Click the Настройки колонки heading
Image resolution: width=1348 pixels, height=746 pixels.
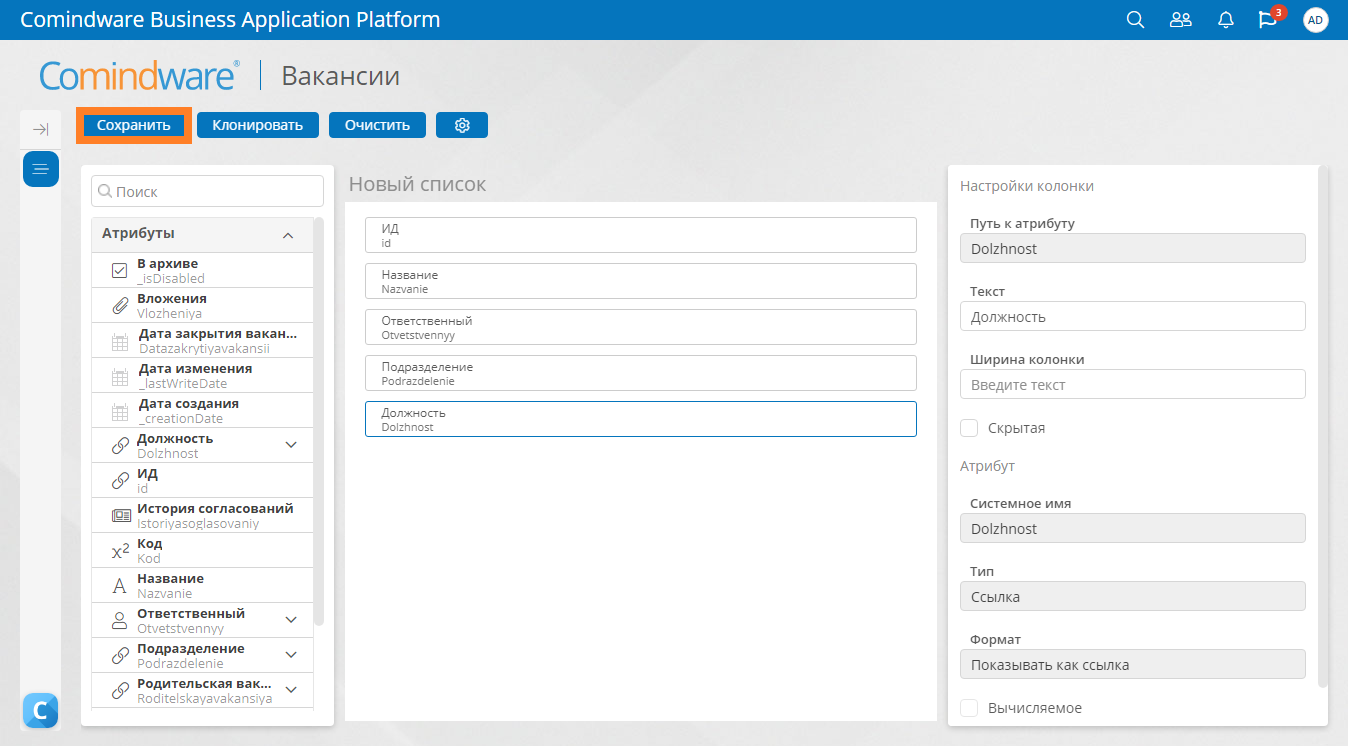click(x=1027, y=186)
